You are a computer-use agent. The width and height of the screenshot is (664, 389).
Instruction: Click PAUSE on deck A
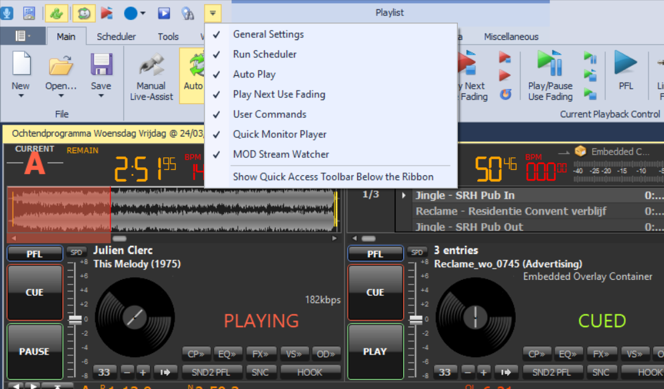(35, 352)
